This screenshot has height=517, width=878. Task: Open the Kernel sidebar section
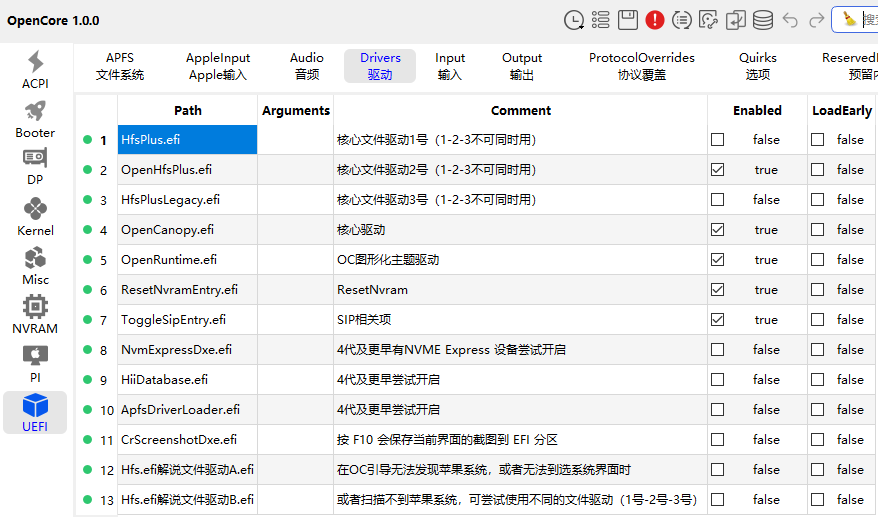point(35,217)
